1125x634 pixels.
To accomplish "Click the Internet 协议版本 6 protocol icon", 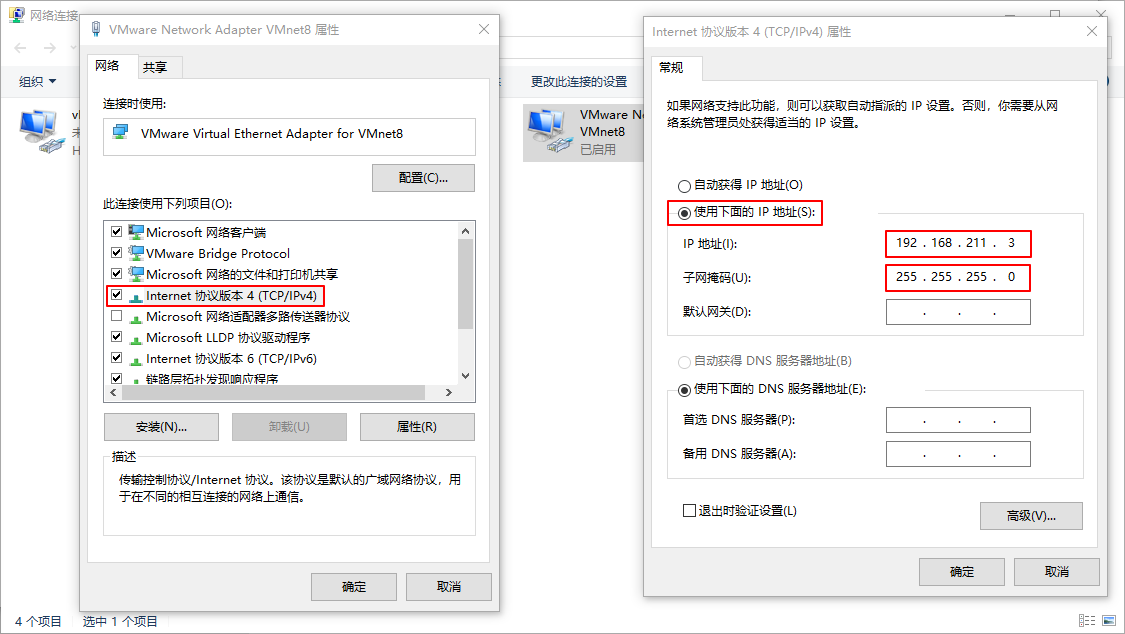I will pos(136,358).
